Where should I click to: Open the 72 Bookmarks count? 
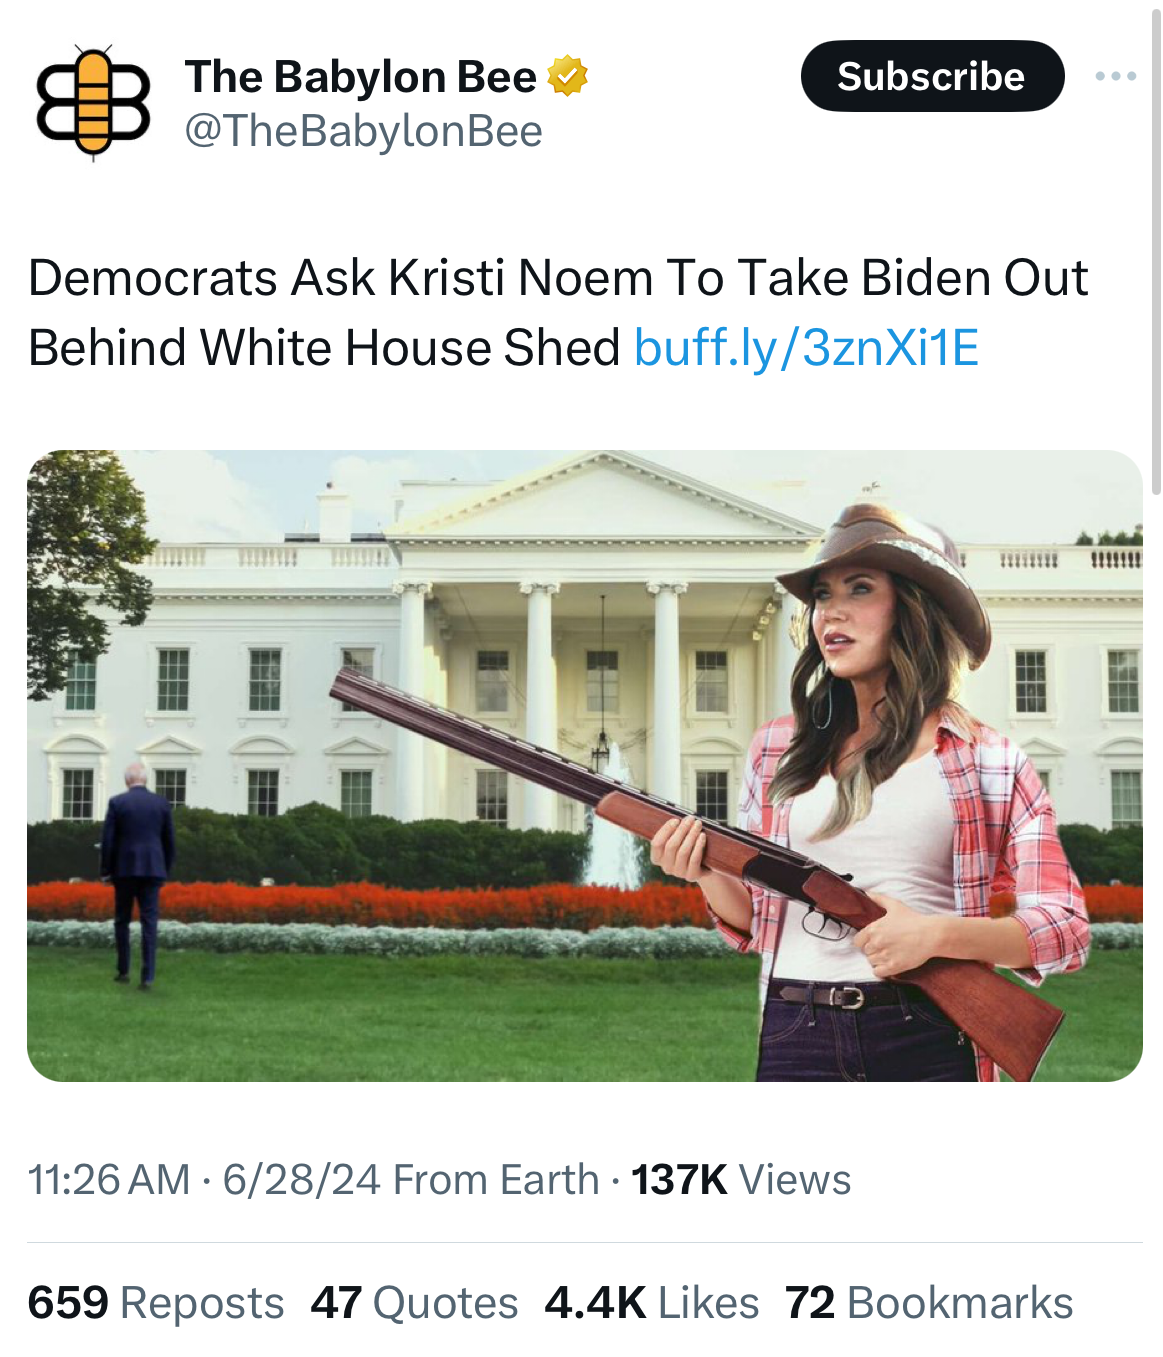point(929,1303)
